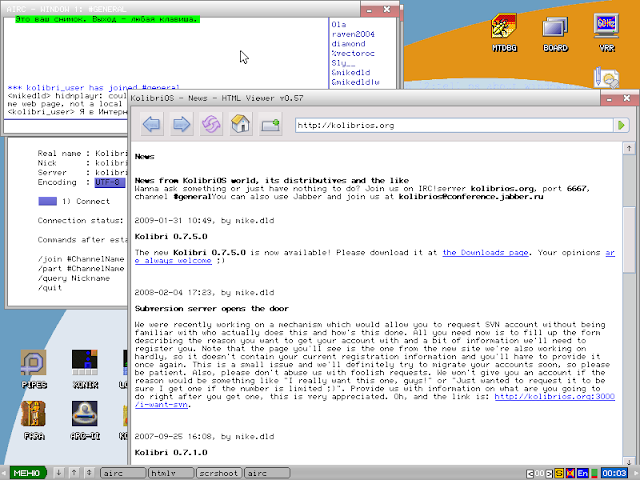Click the left arrow tray button beside the 00 counter
This screenshot has width=640, height=480.
pyautogui.click(x=530, y=474)
